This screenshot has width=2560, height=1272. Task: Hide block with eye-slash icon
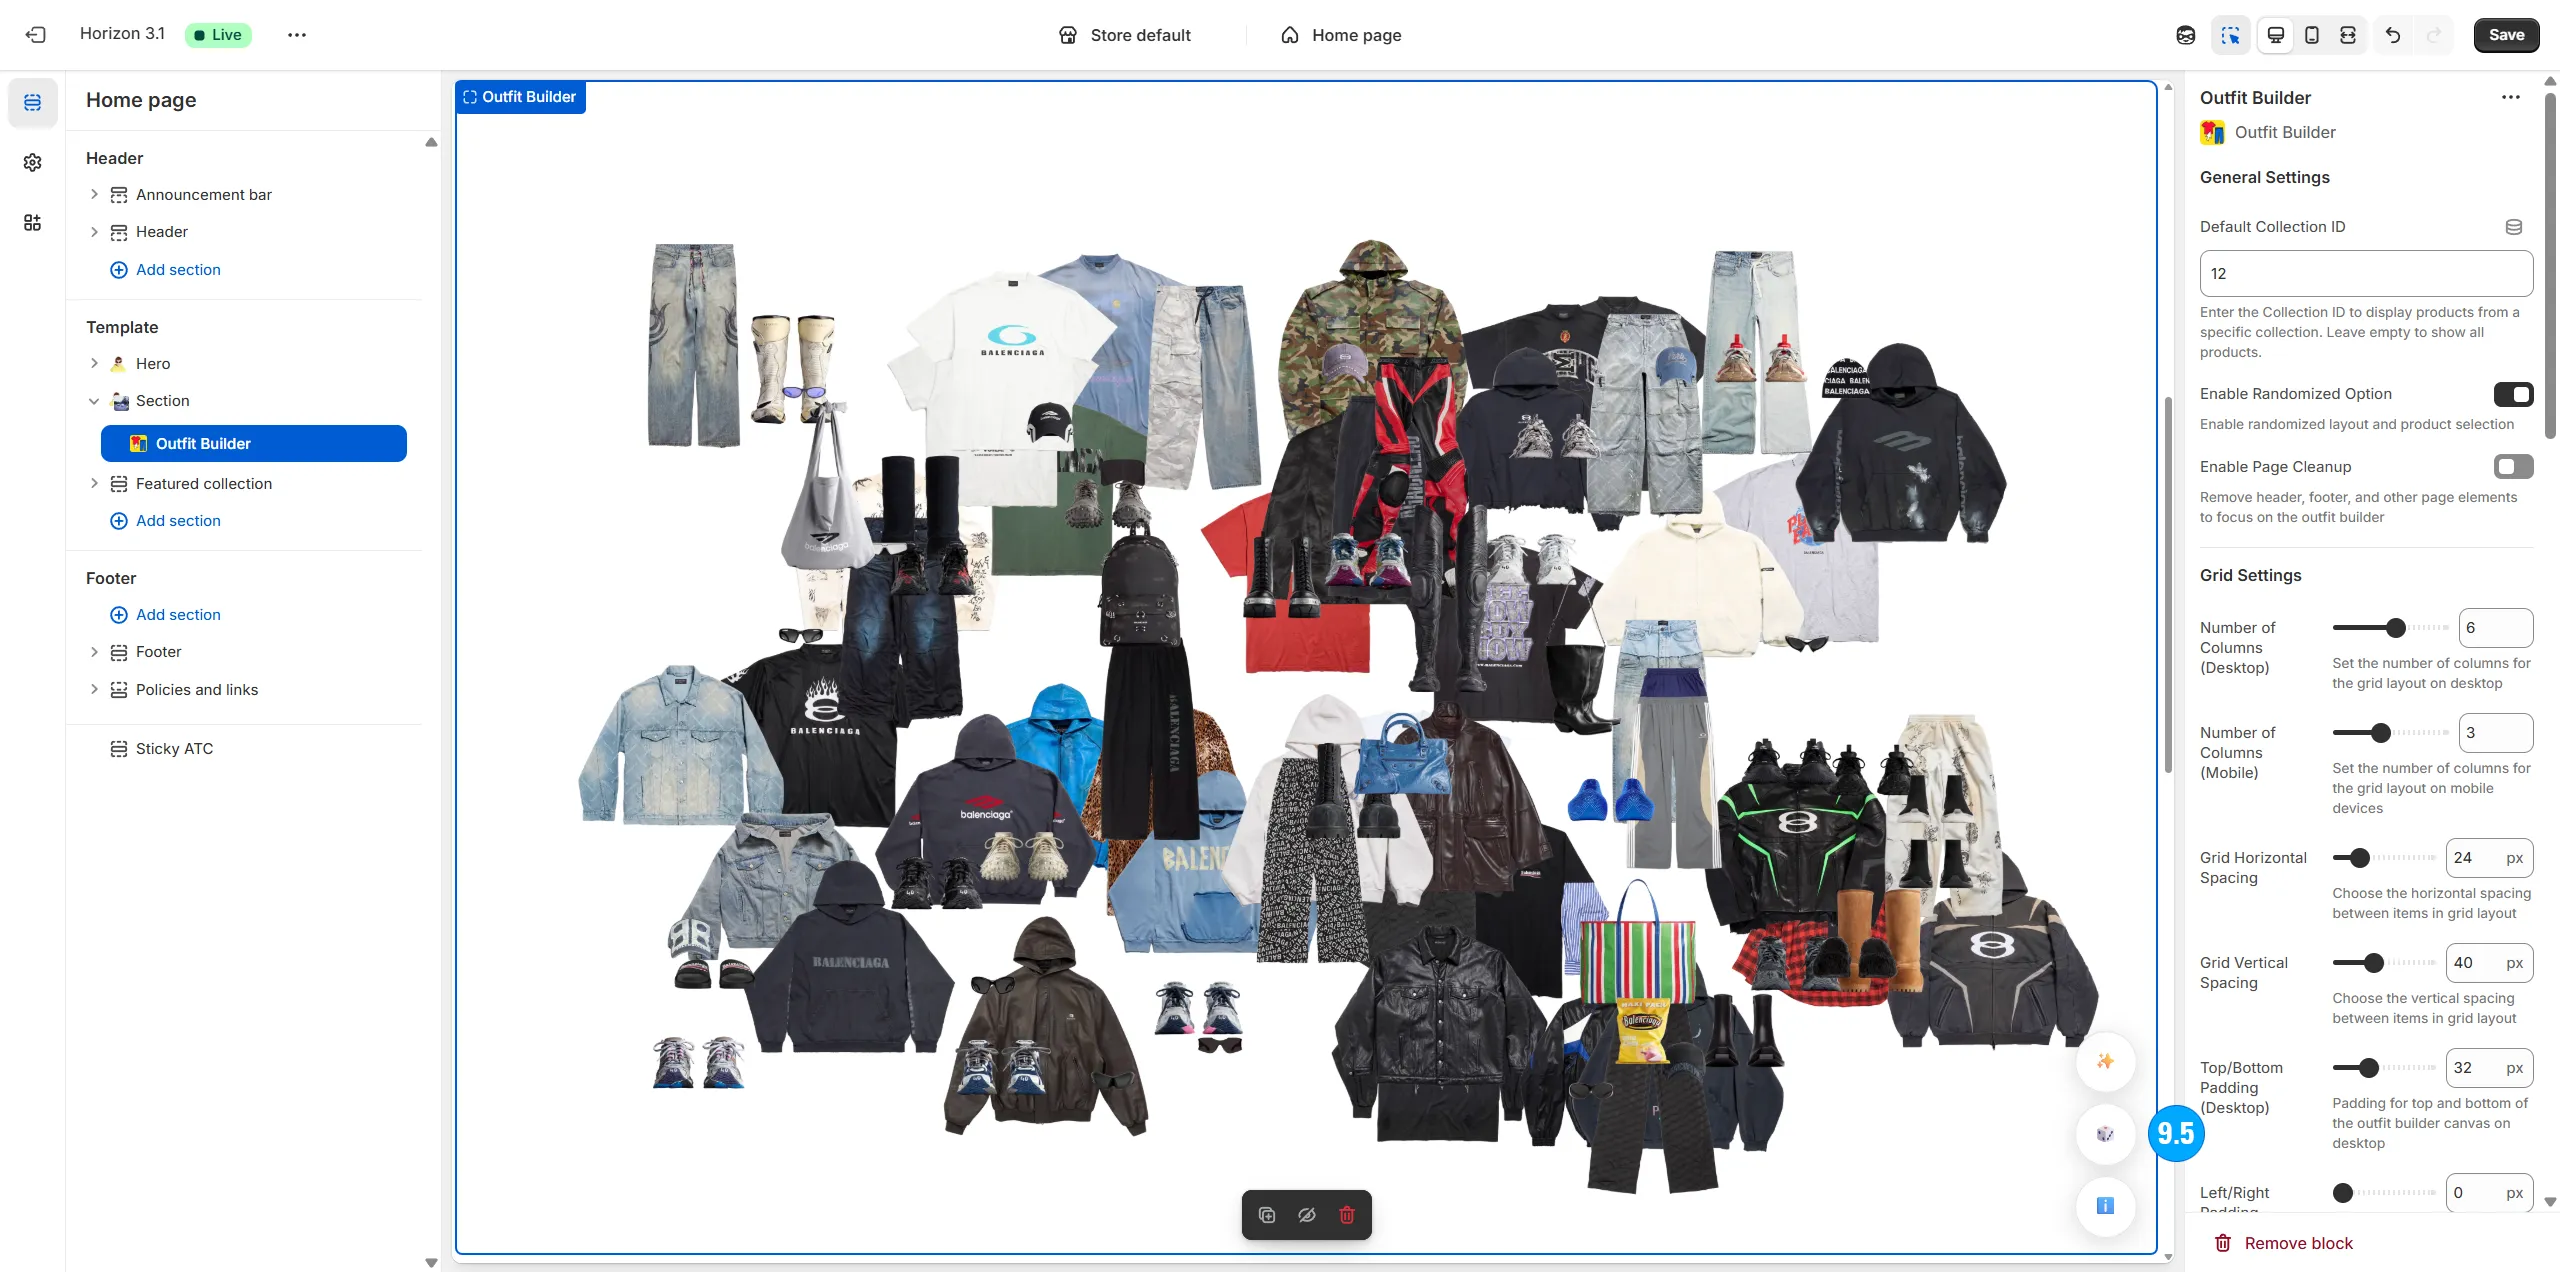[1307, 1215]
